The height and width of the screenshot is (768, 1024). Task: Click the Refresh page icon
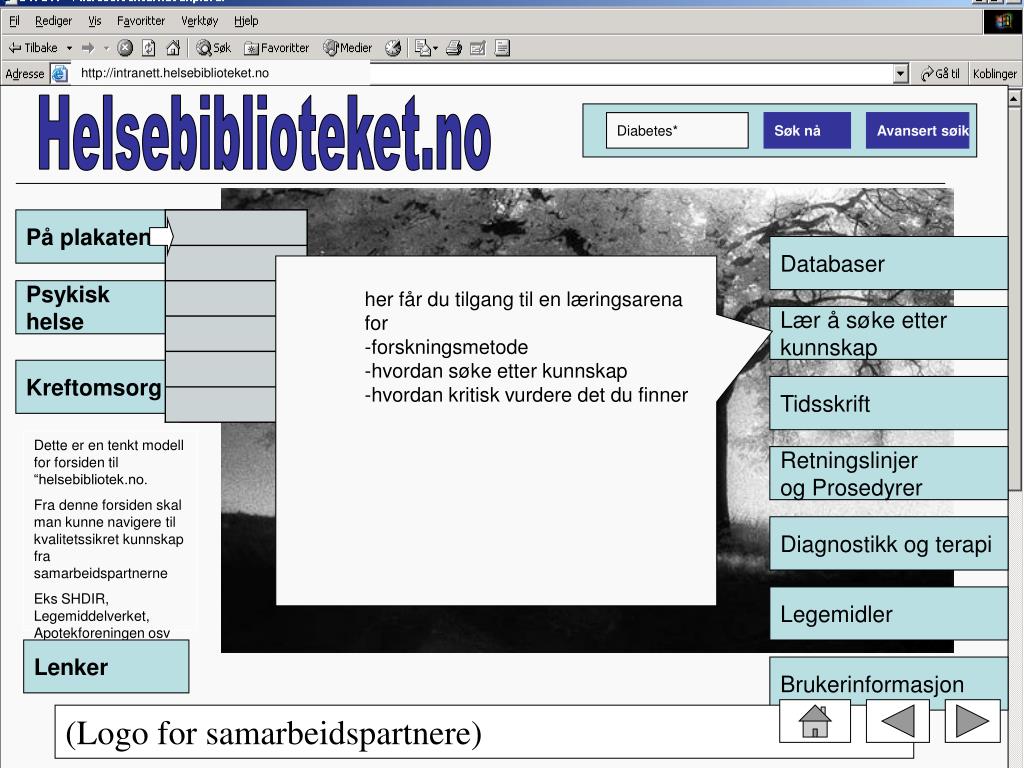click(149, 48)
